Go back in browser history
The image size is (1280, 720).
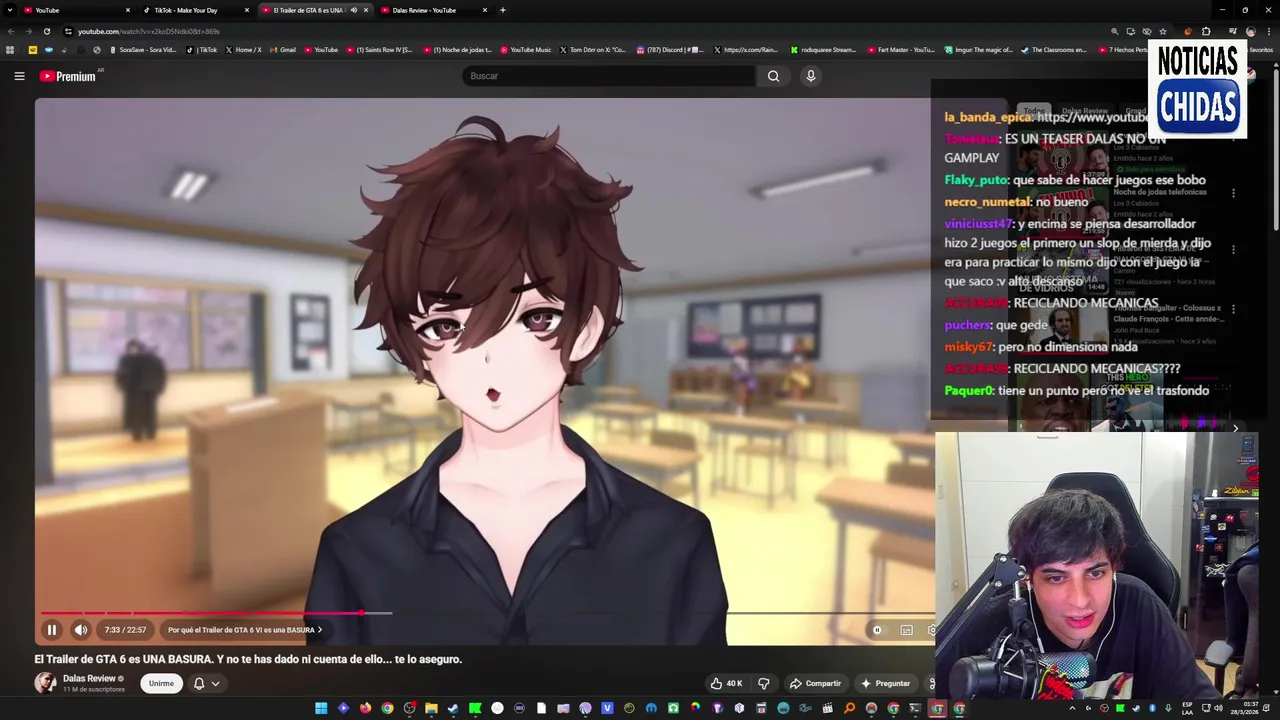click(11, 31)
